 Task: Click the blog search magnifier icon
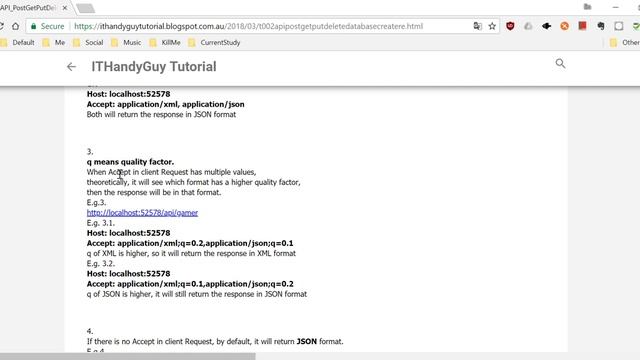click(x=560, y=63)
